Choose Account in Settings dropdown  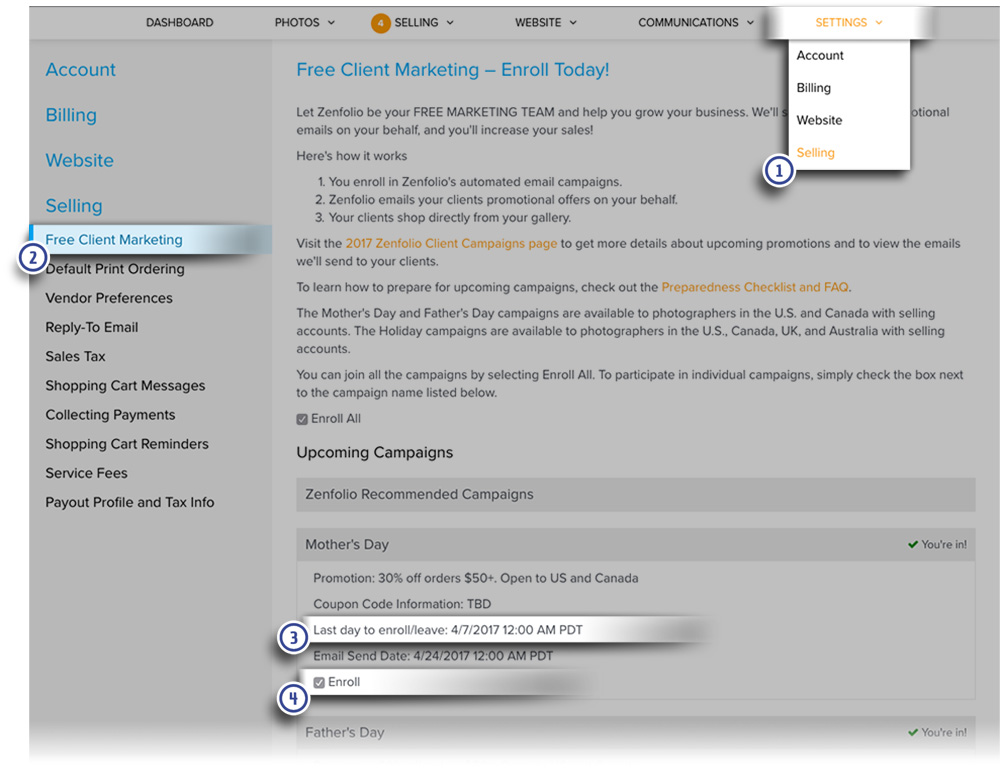(820, 55)
